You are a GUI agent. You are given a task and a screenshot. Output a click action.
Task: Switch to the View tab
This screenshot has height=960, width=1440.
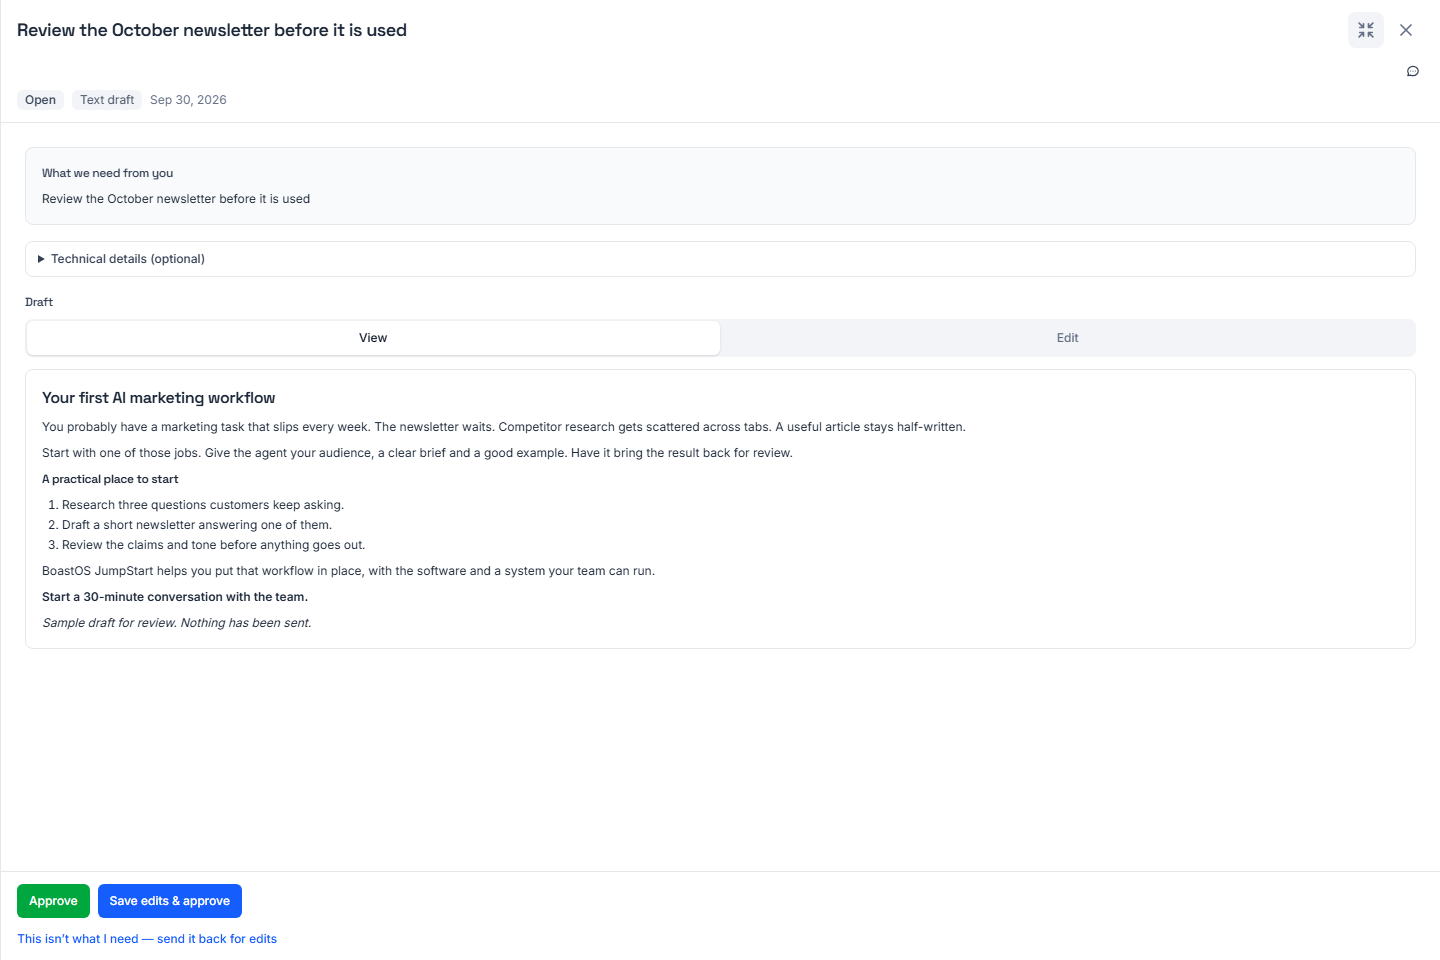[x=373, y=338]
